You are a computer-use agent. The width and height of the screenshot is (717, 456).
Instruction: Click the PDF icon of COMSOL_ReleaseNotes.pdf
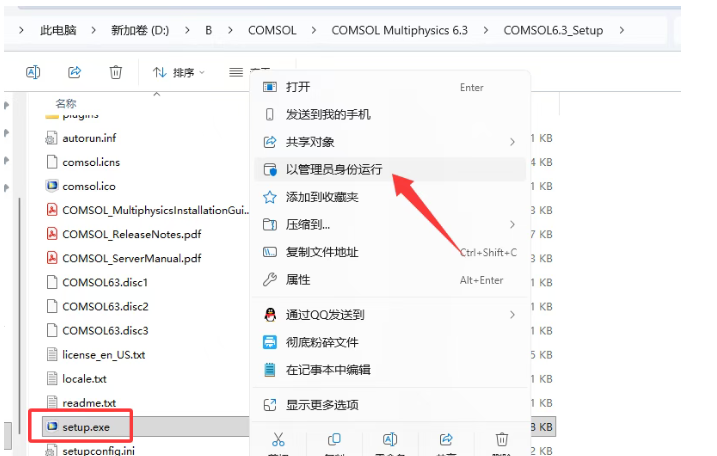point(52,234)
